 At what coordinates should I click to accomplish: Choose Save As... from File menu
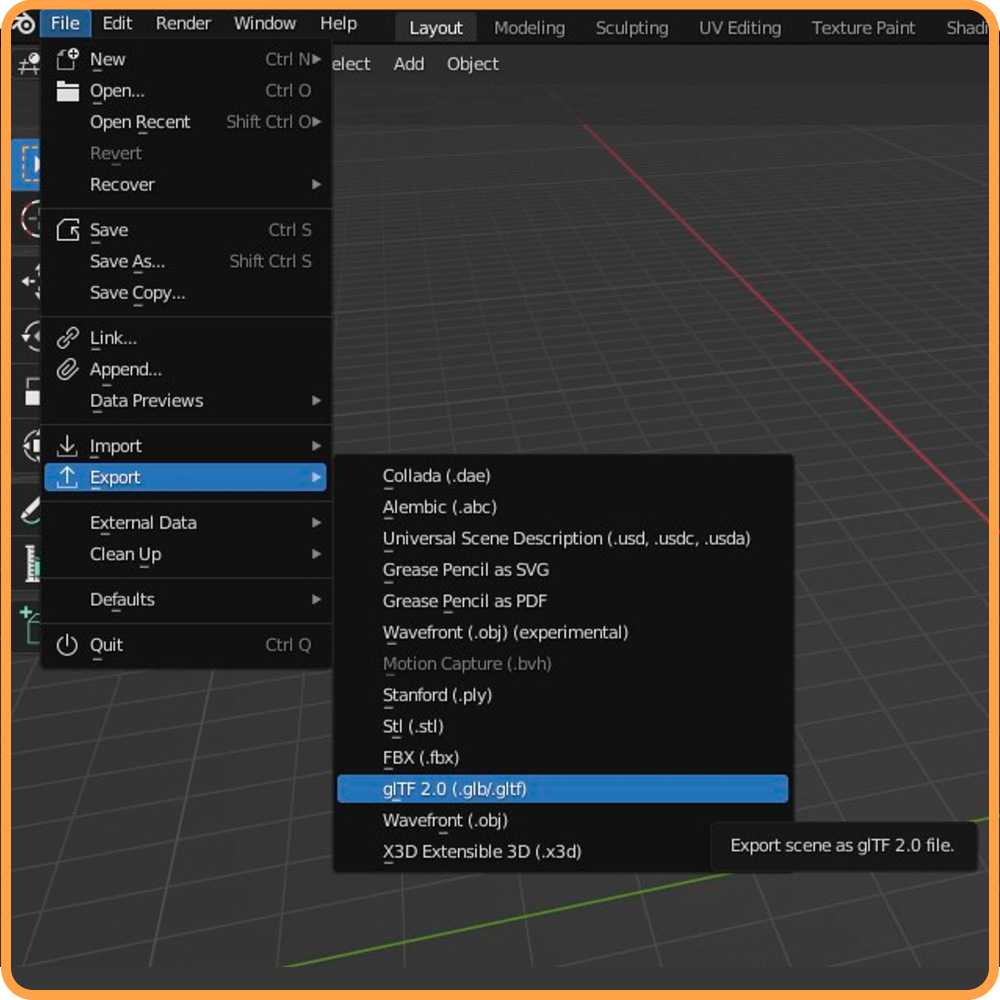(186, 261)
